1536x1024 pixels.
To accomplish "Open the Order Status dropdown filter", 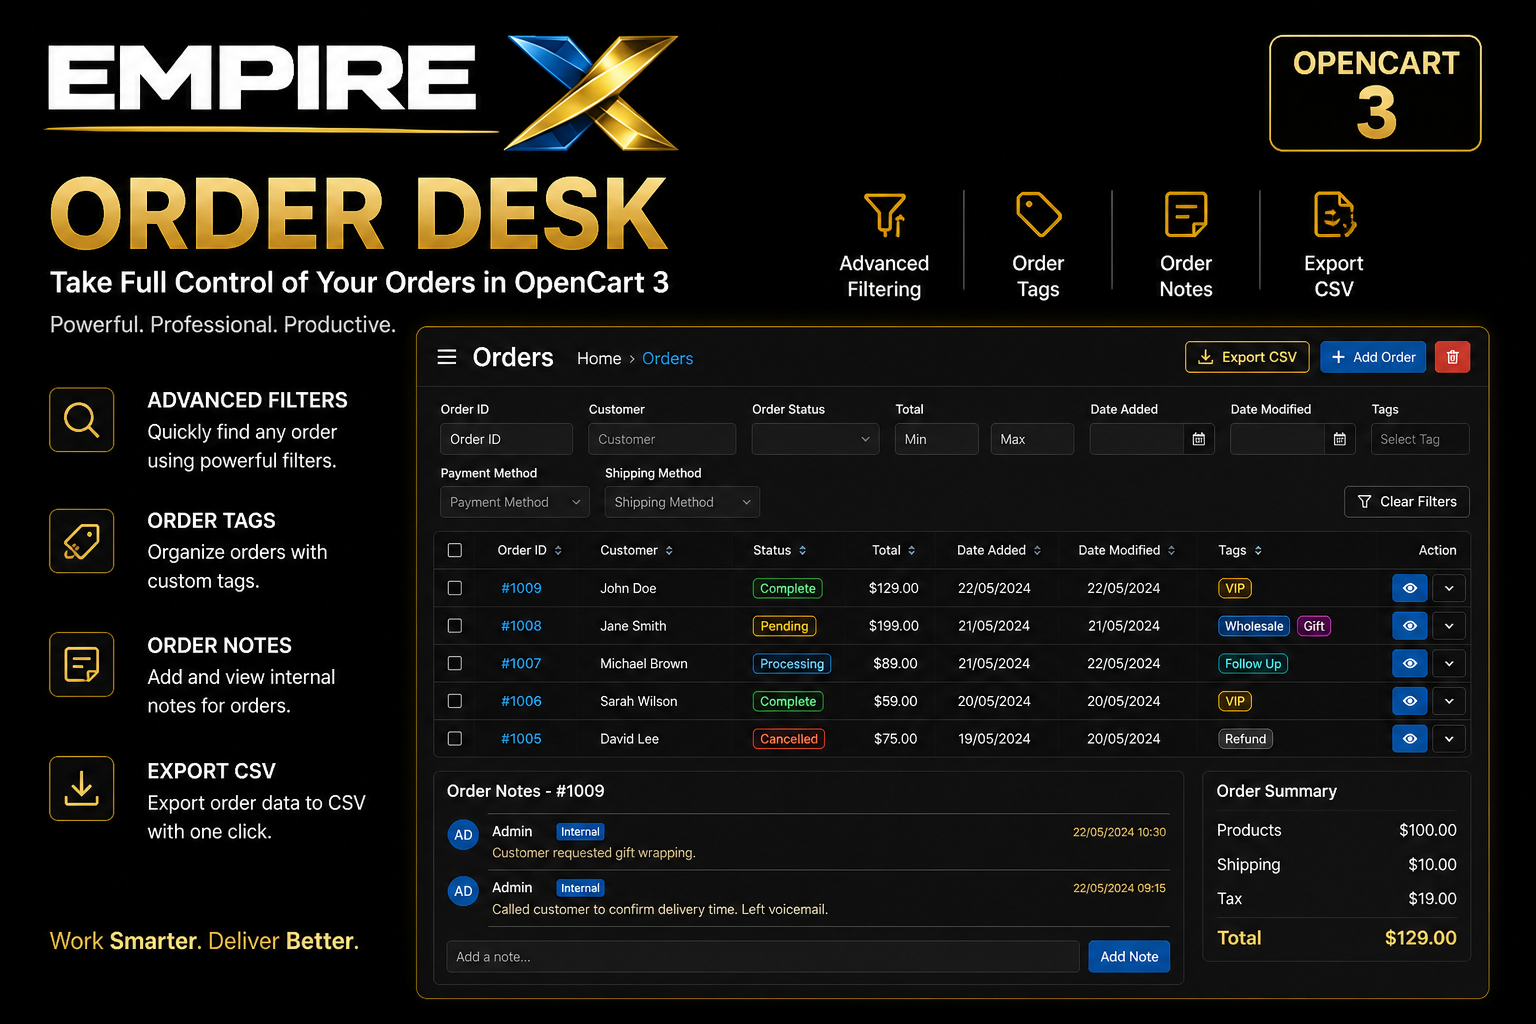I will (816, 439).
